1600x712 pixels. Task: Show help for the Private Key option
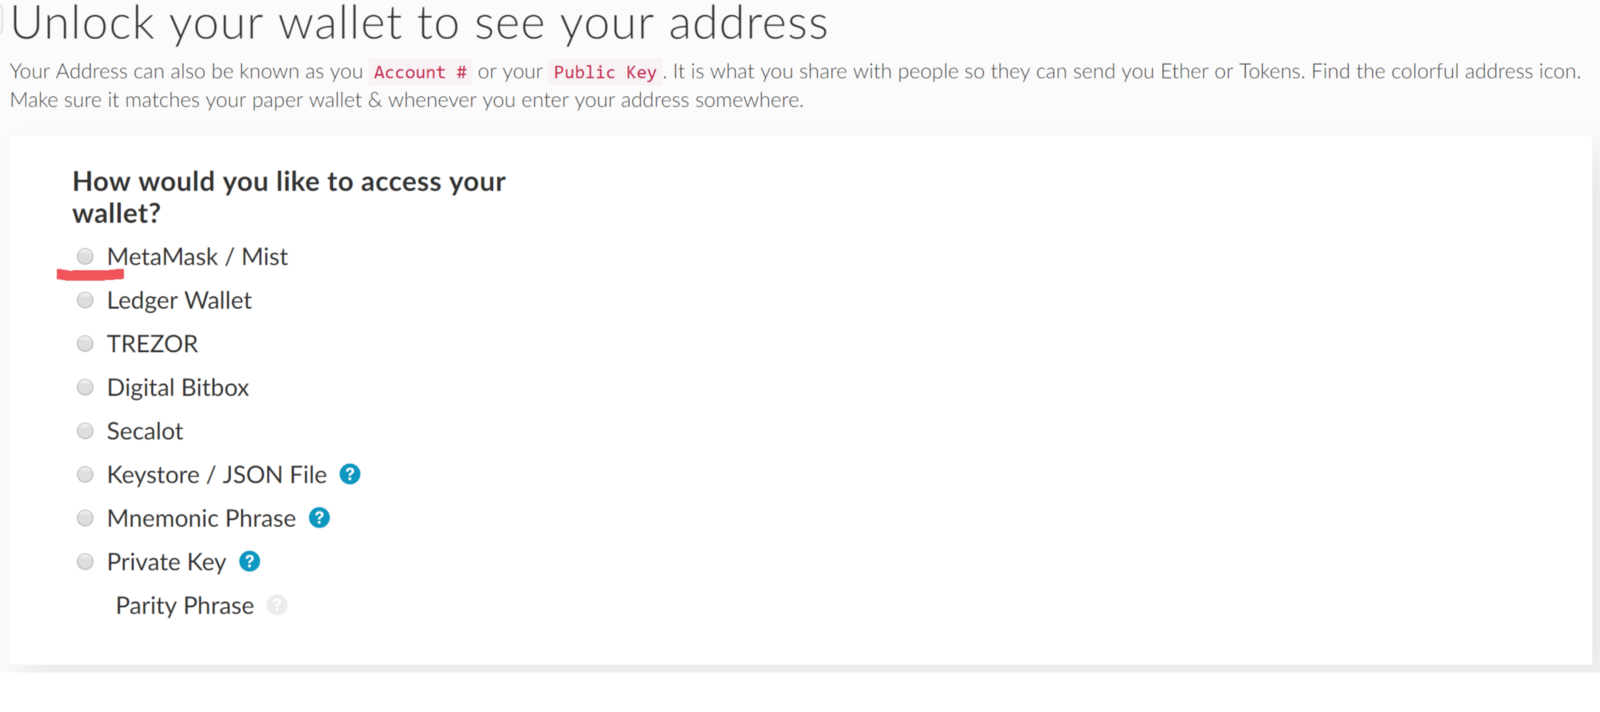[250, 562]
